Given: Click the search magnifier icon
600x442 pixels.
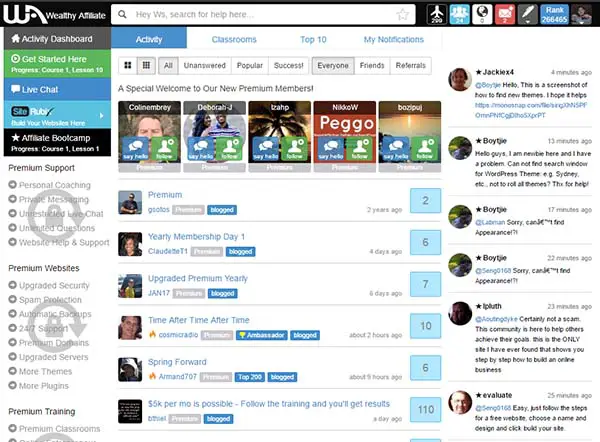Looking at the screenshot, I should click(122, 15).
